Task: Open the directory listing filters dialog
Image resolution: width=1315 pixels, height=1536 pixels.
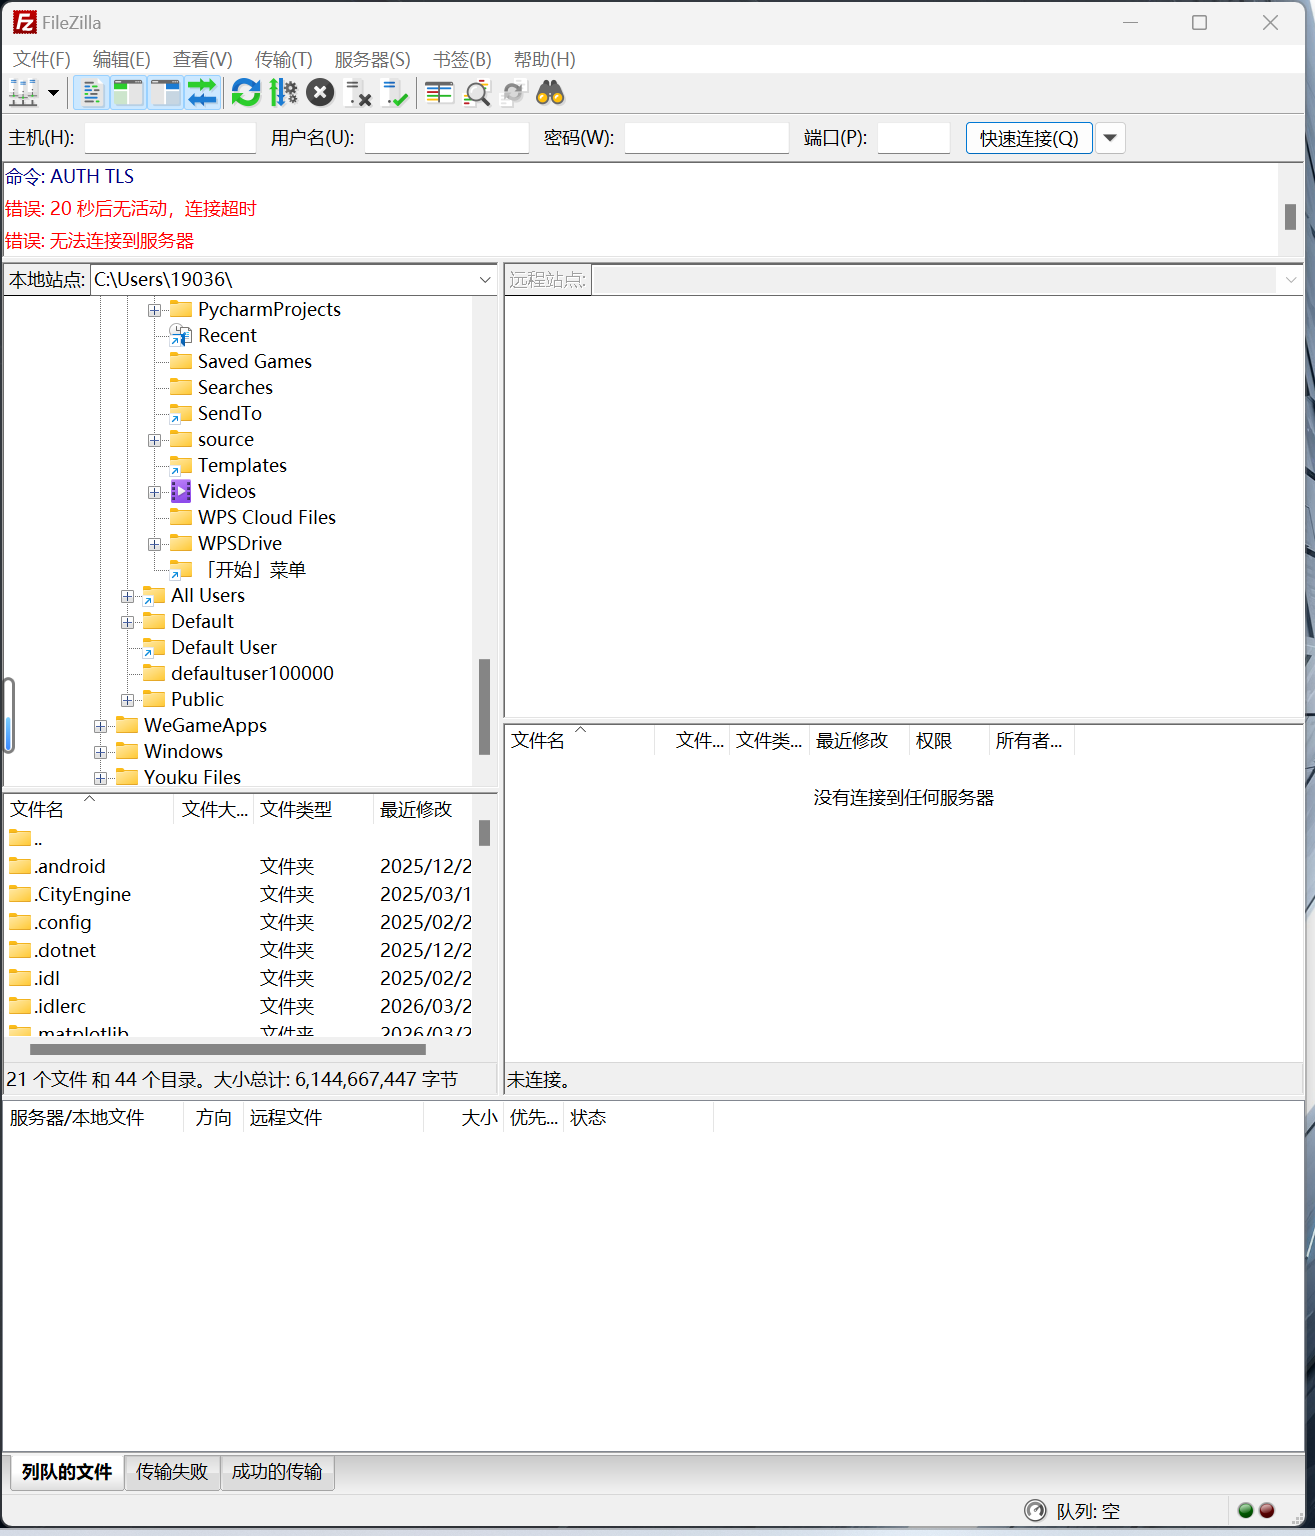Action: (x=439, y=93)
